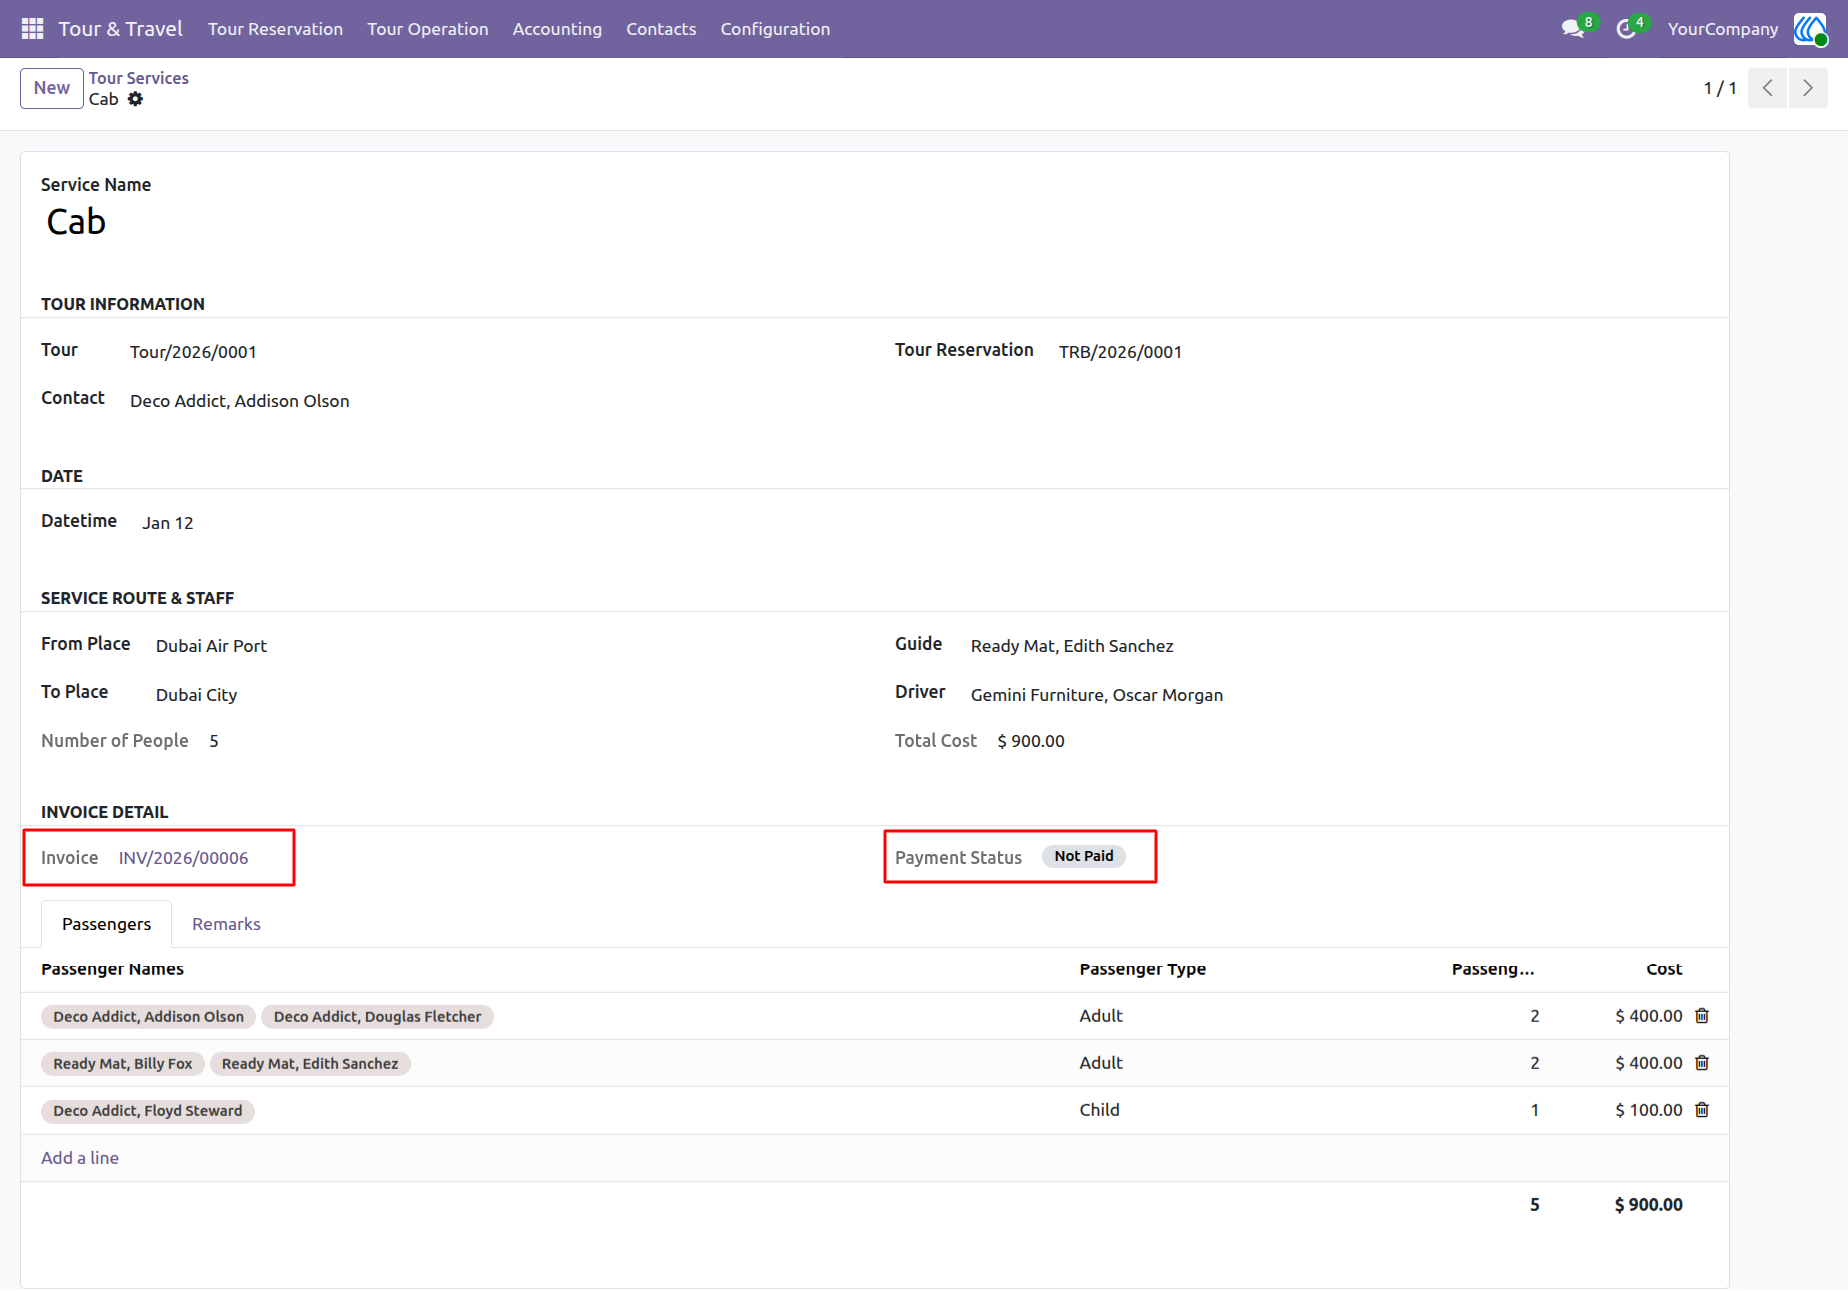Click Tour & Travel app title

click(x=120, y=29)
